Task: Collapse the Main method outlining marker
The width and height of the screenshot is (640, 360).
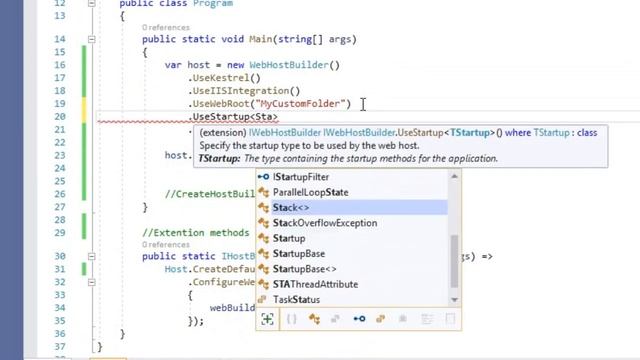Action: pyautogui.click(x=91, y=39)
